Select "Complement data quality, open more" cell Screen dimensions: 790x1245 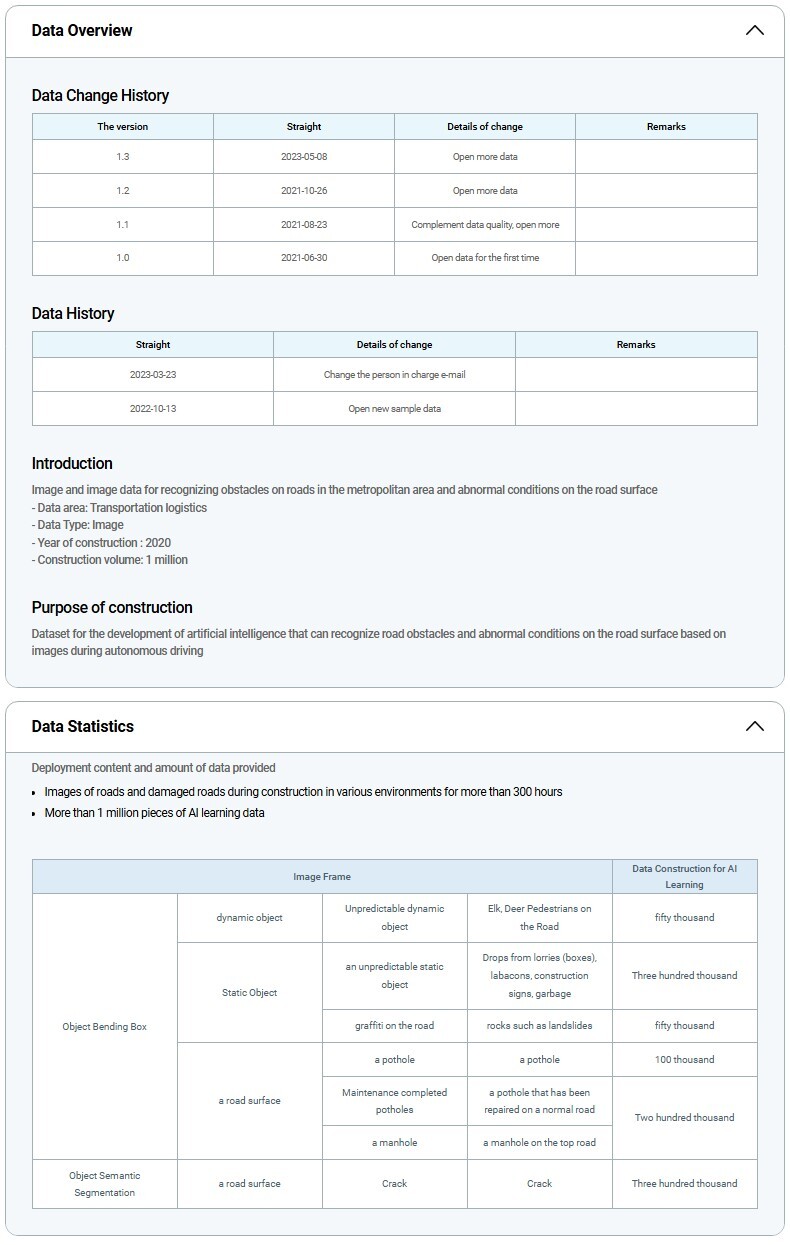485,225
